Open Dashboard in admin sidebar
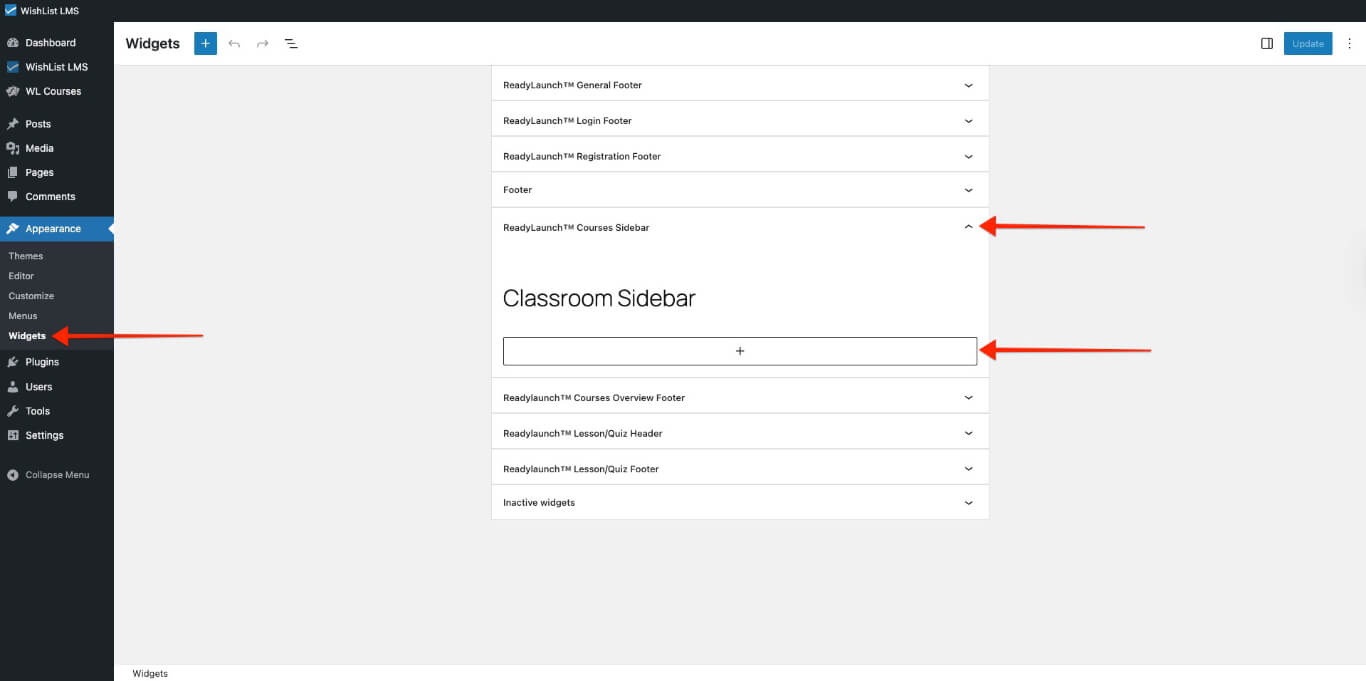The width and height of the screenshot is (1366, 681). point(50,43)
